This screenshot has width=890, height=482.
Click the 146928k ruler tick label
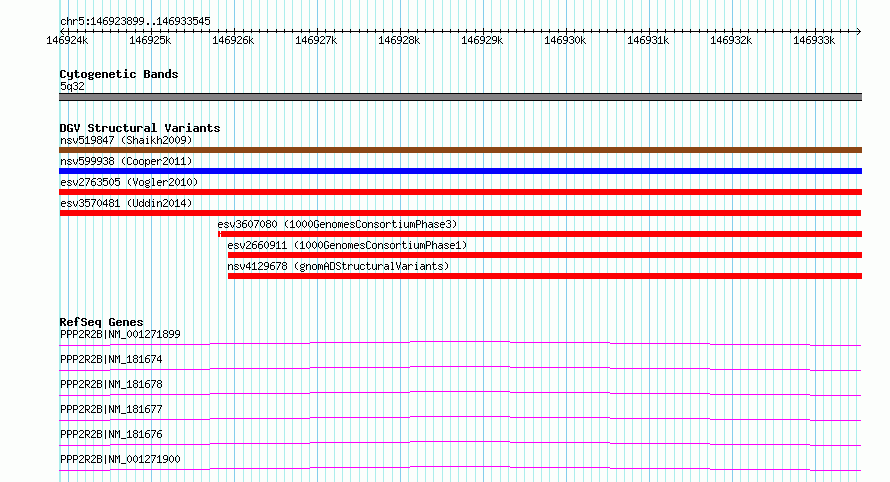pyautogui.click(x=399, y=40)
